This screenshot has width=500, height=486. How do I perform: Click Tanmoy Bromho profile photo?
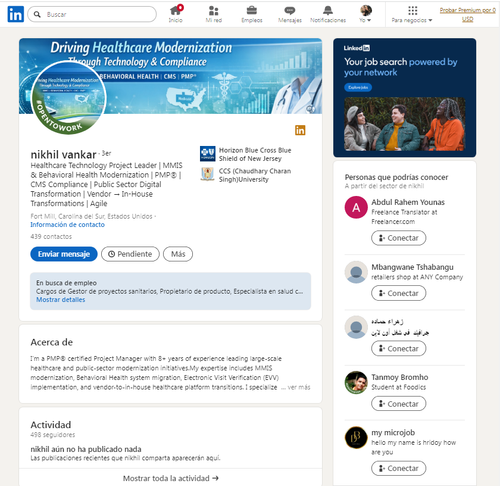(x=356, y=382)
